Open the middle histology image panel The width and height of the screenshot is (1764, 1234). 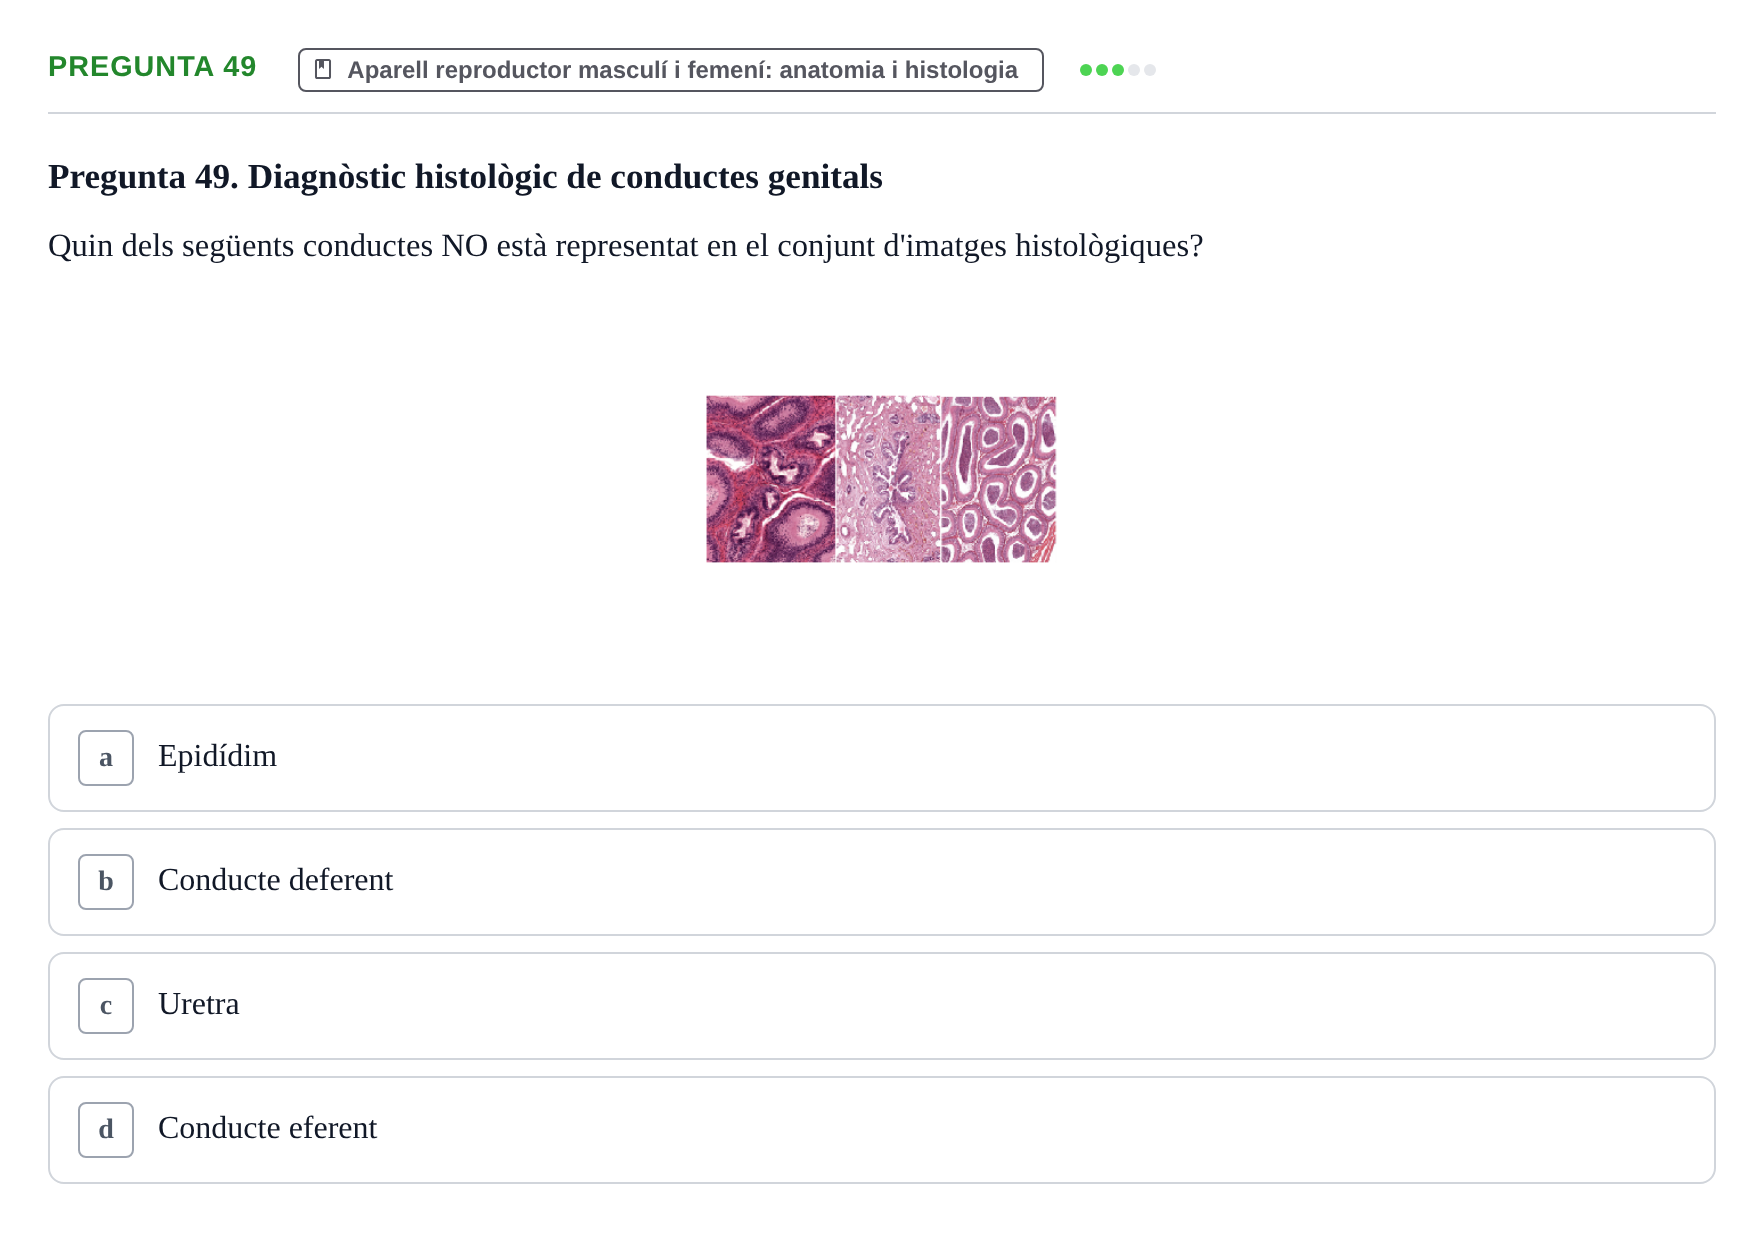(x=888, y=479)
